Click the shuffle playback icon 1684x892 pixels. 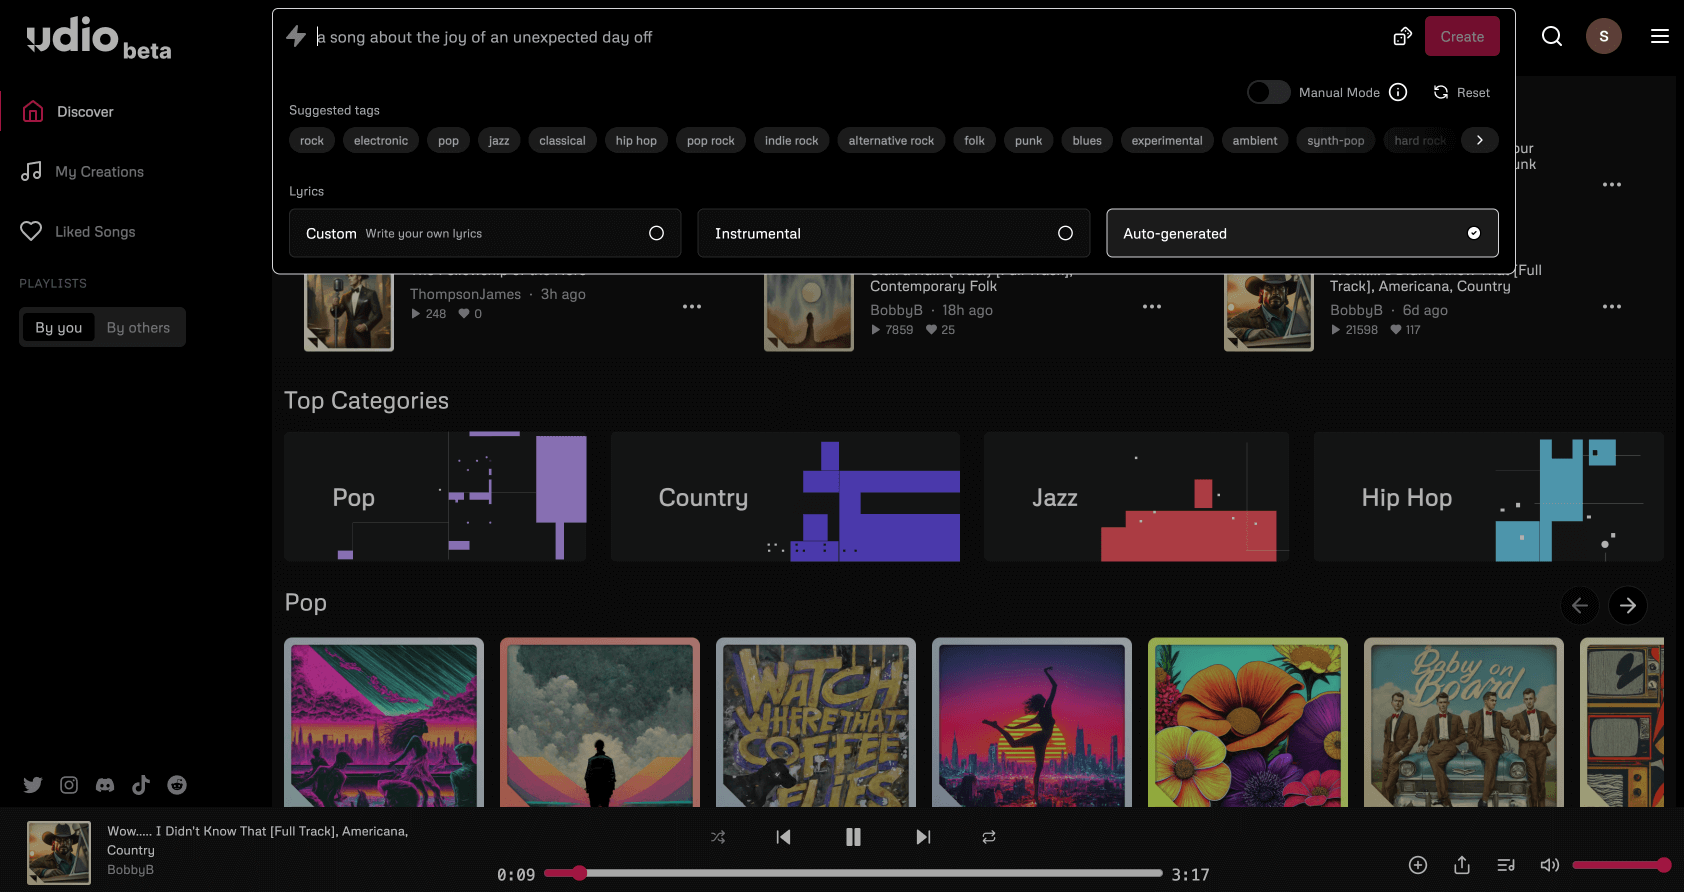click(718, 837)
